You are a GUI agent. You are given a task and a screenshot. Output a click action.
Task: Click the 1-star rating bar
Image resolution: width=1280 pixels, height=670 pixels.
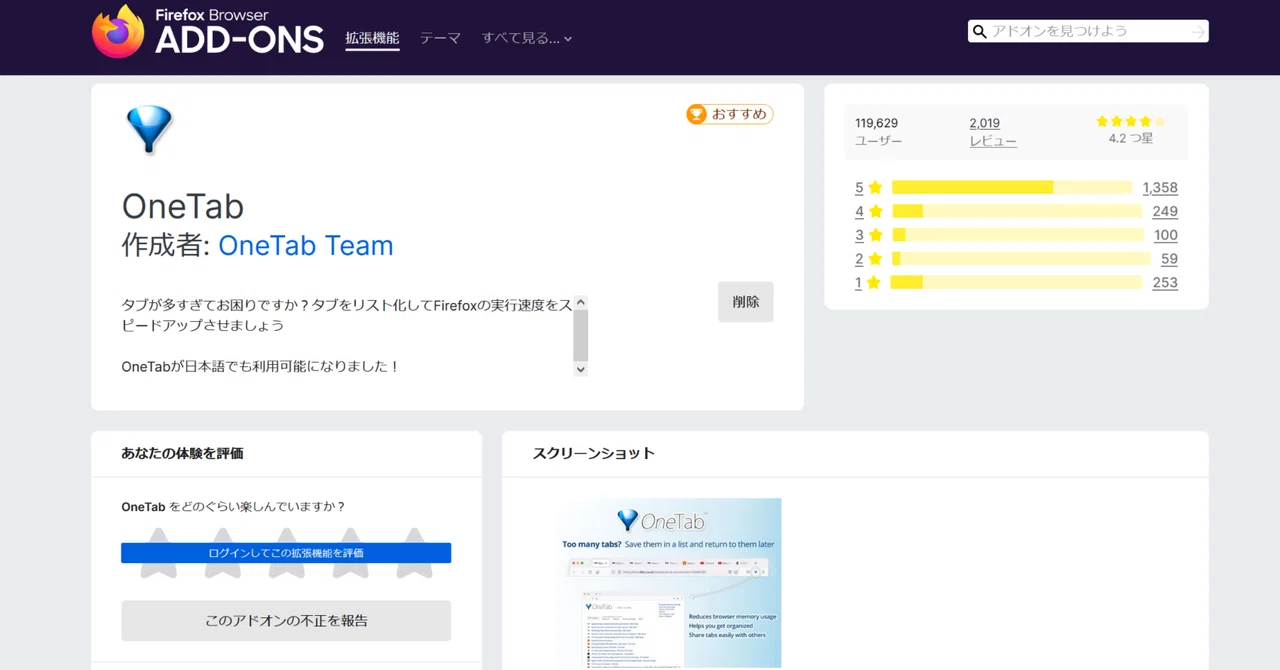pyautogui.click(x=1017, y=282)
